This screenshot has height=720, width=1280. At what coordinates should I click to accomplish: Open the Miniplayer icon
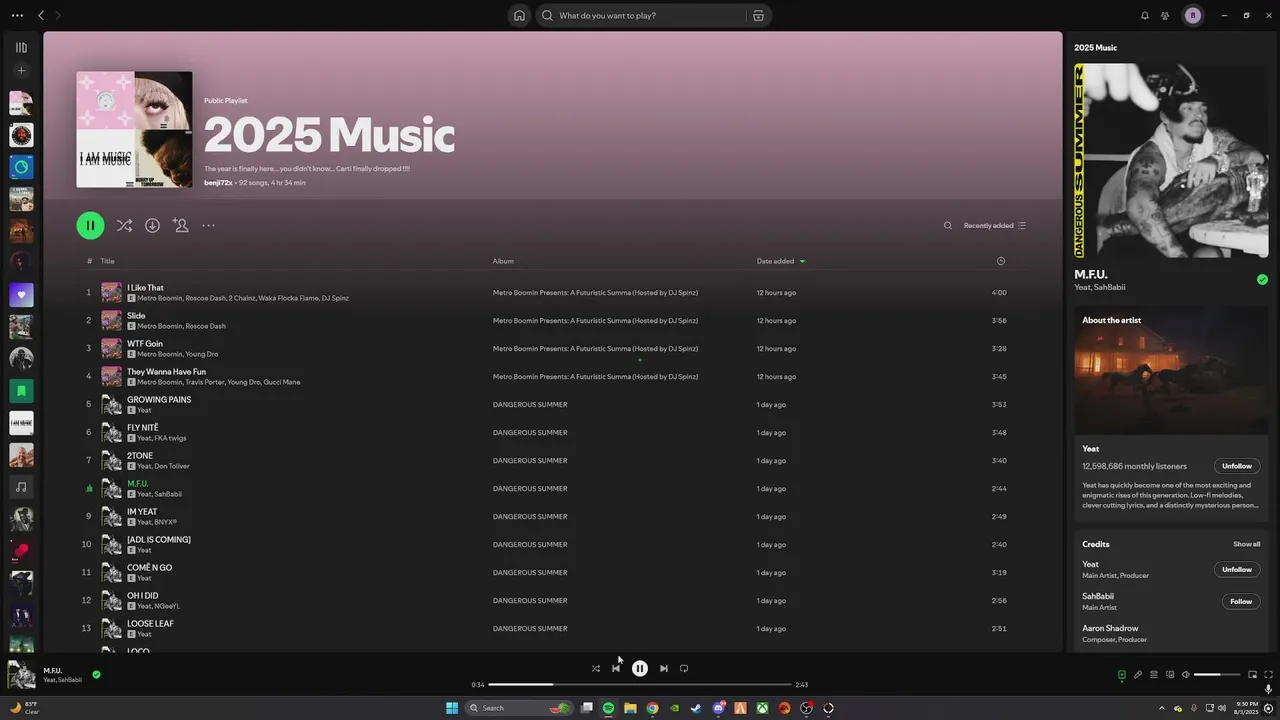click(x=1252, y=674)
